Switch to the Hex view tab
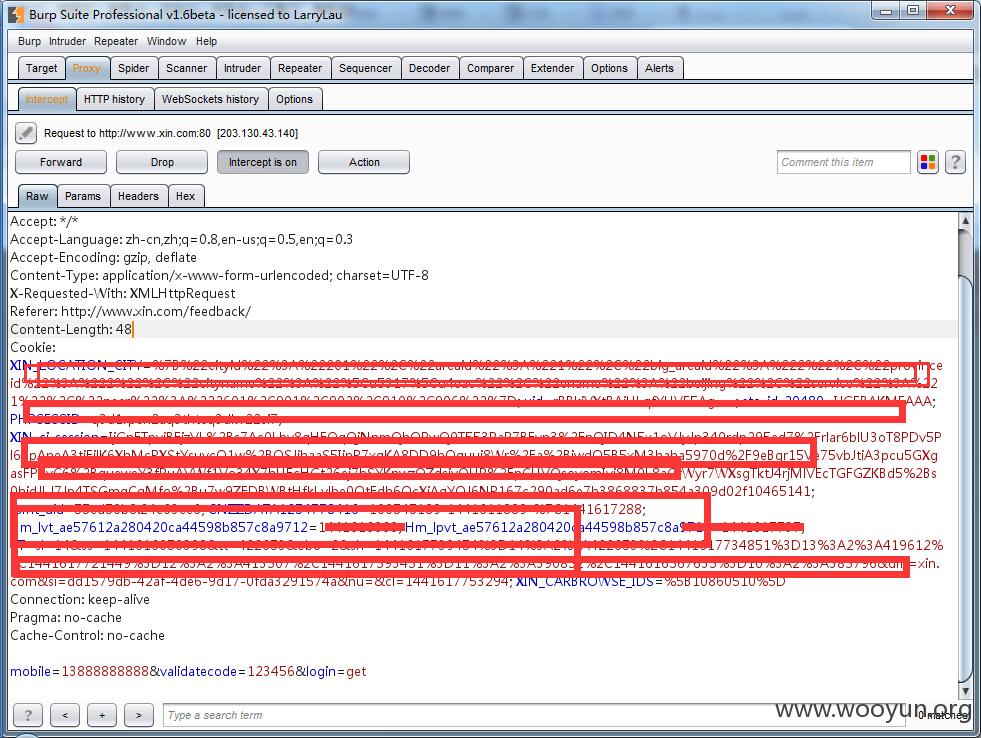This screenshot has height=738, width=981. [x=185, y=196]
